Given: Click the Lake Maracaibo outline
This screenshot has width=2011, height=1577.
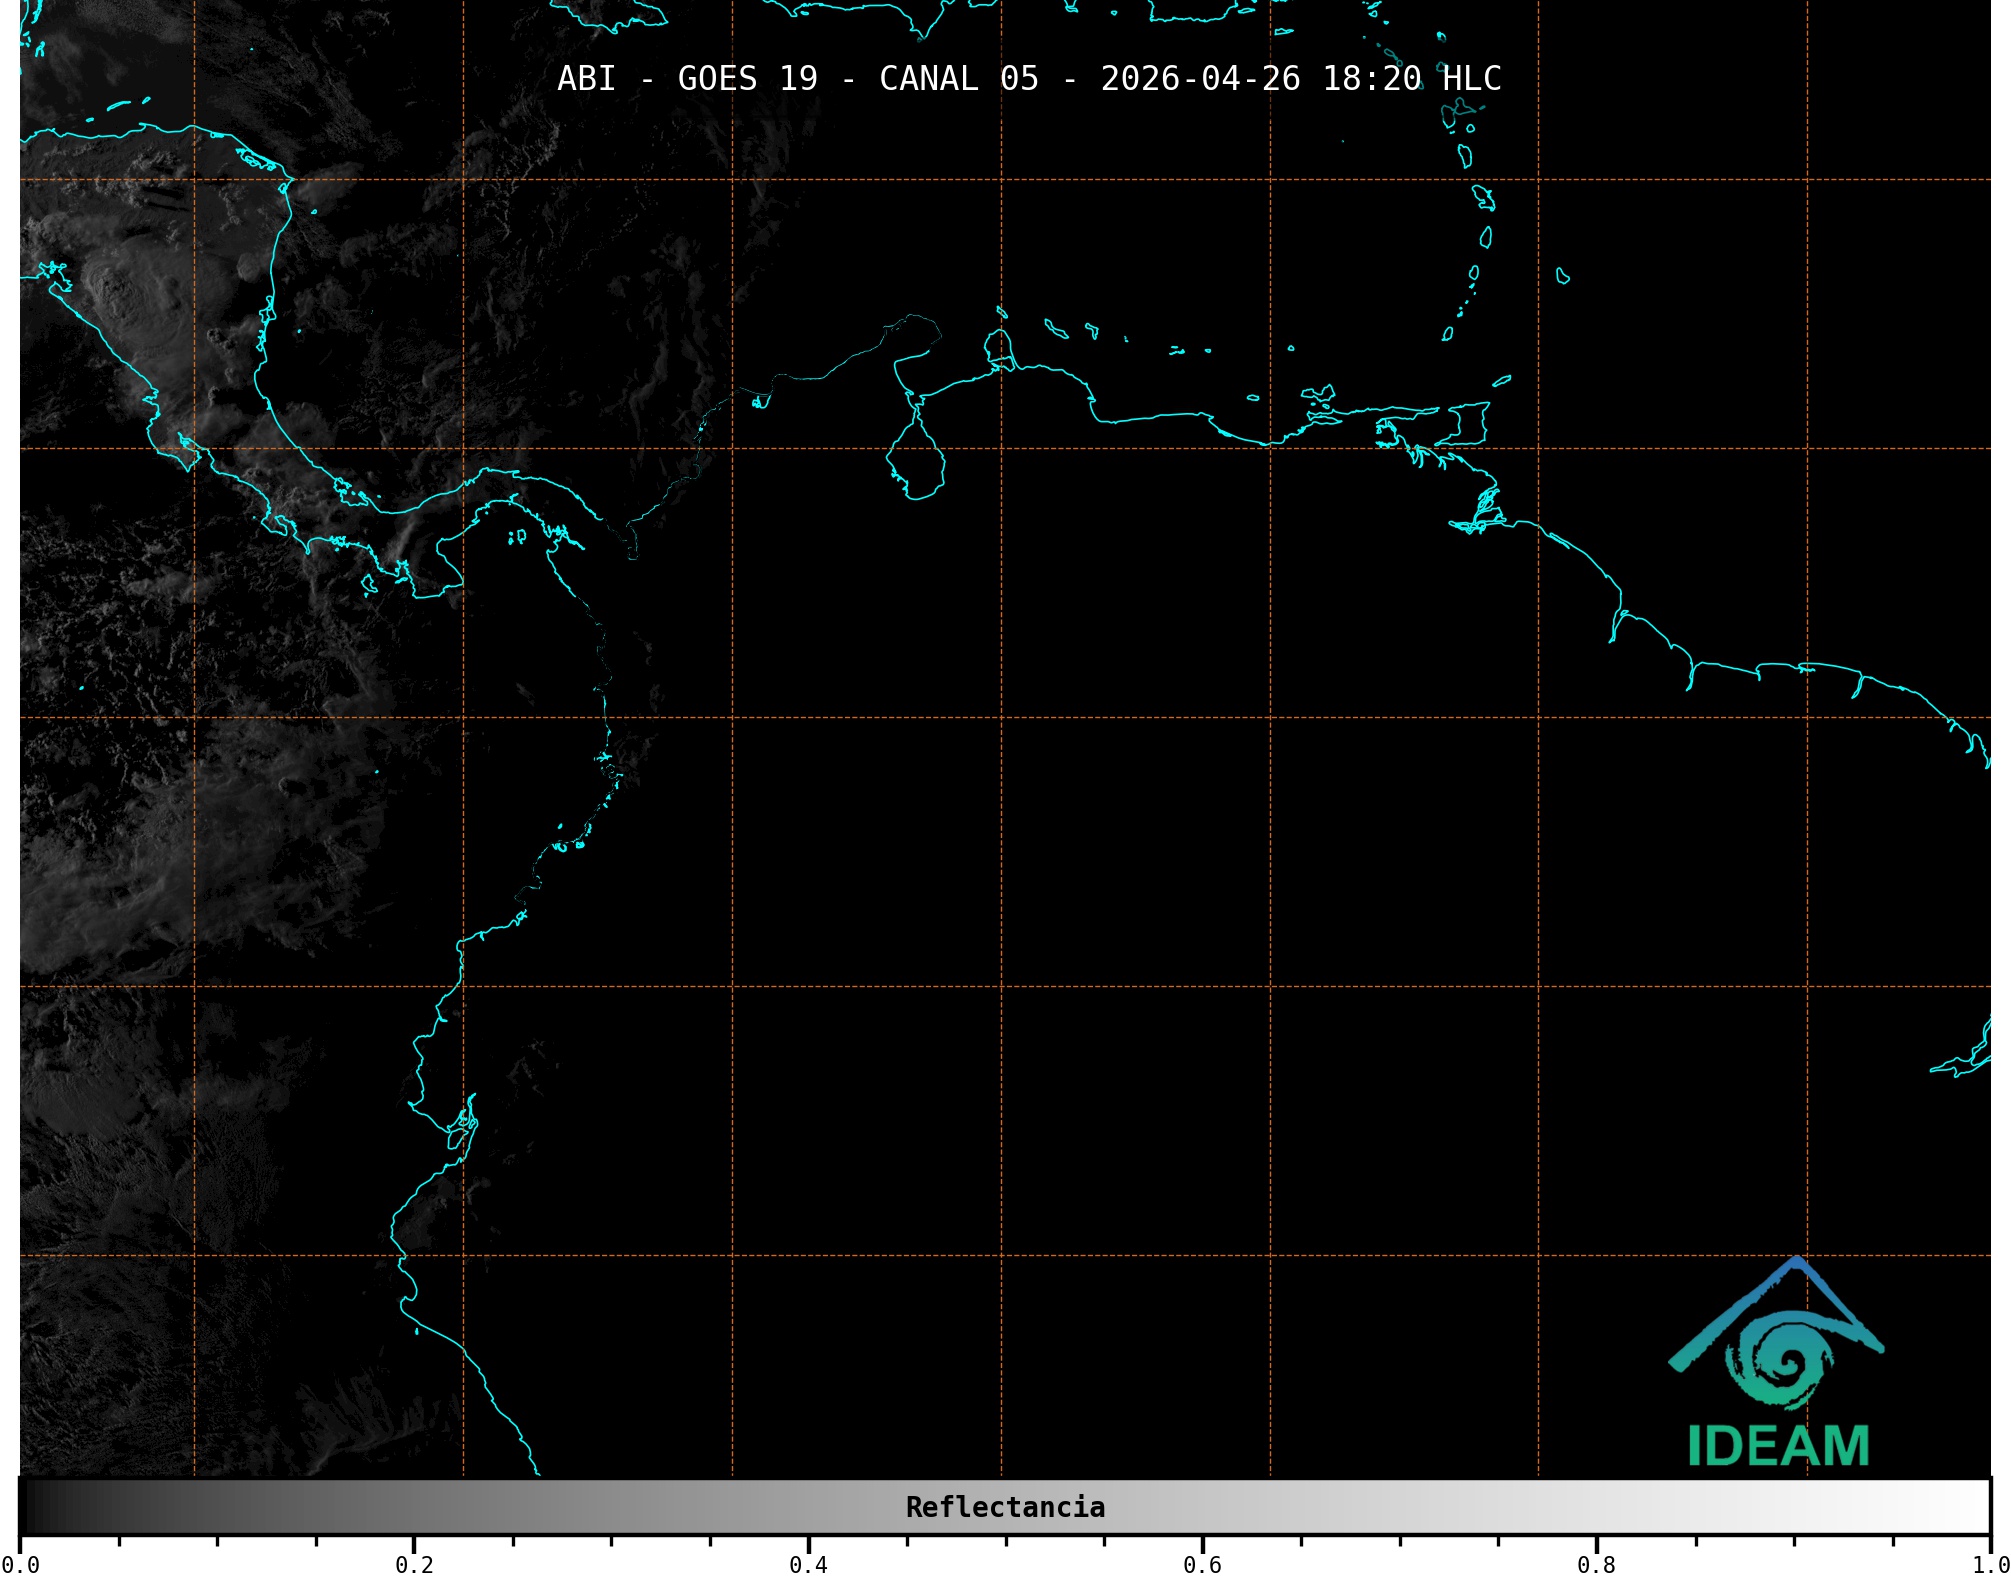Looking at the screenshot, I should [915, 459].
